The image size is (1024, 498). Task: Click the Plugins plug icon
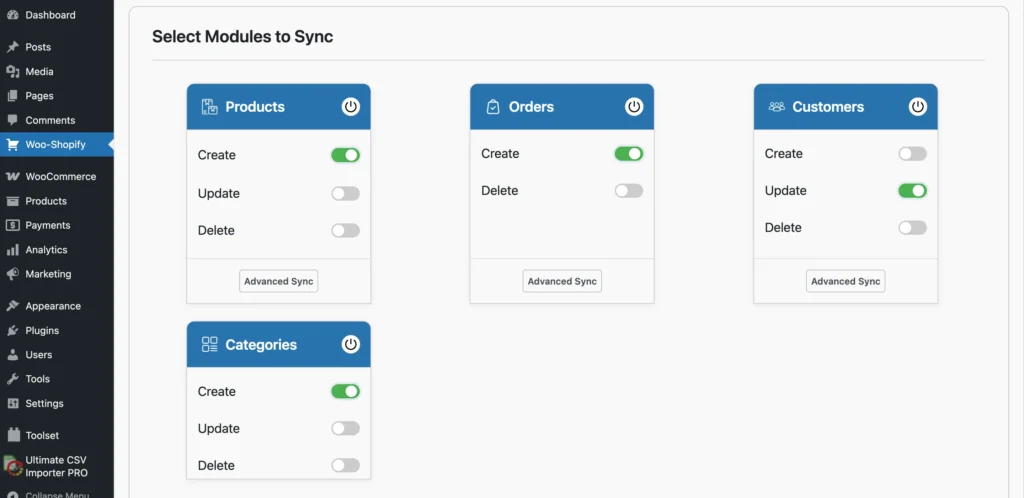click(12, 330)
